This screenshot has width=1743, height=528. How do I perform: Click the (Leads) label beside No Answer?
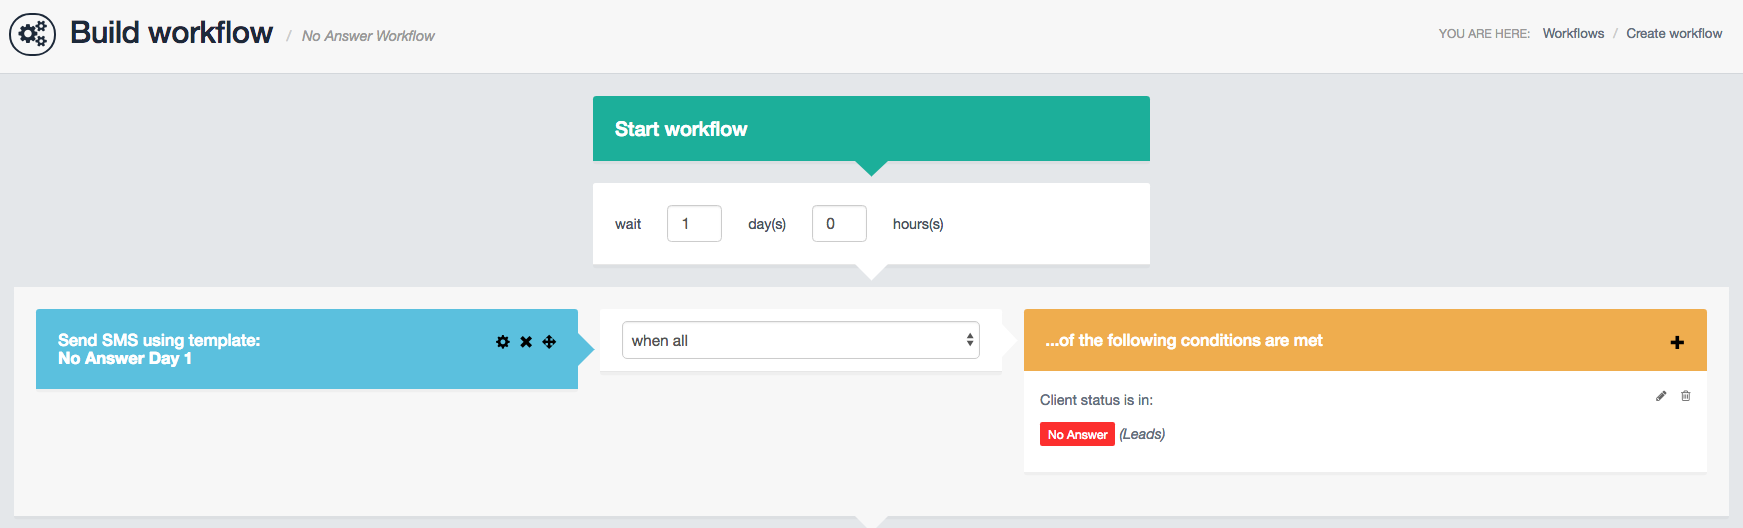tap(1142, 434)
